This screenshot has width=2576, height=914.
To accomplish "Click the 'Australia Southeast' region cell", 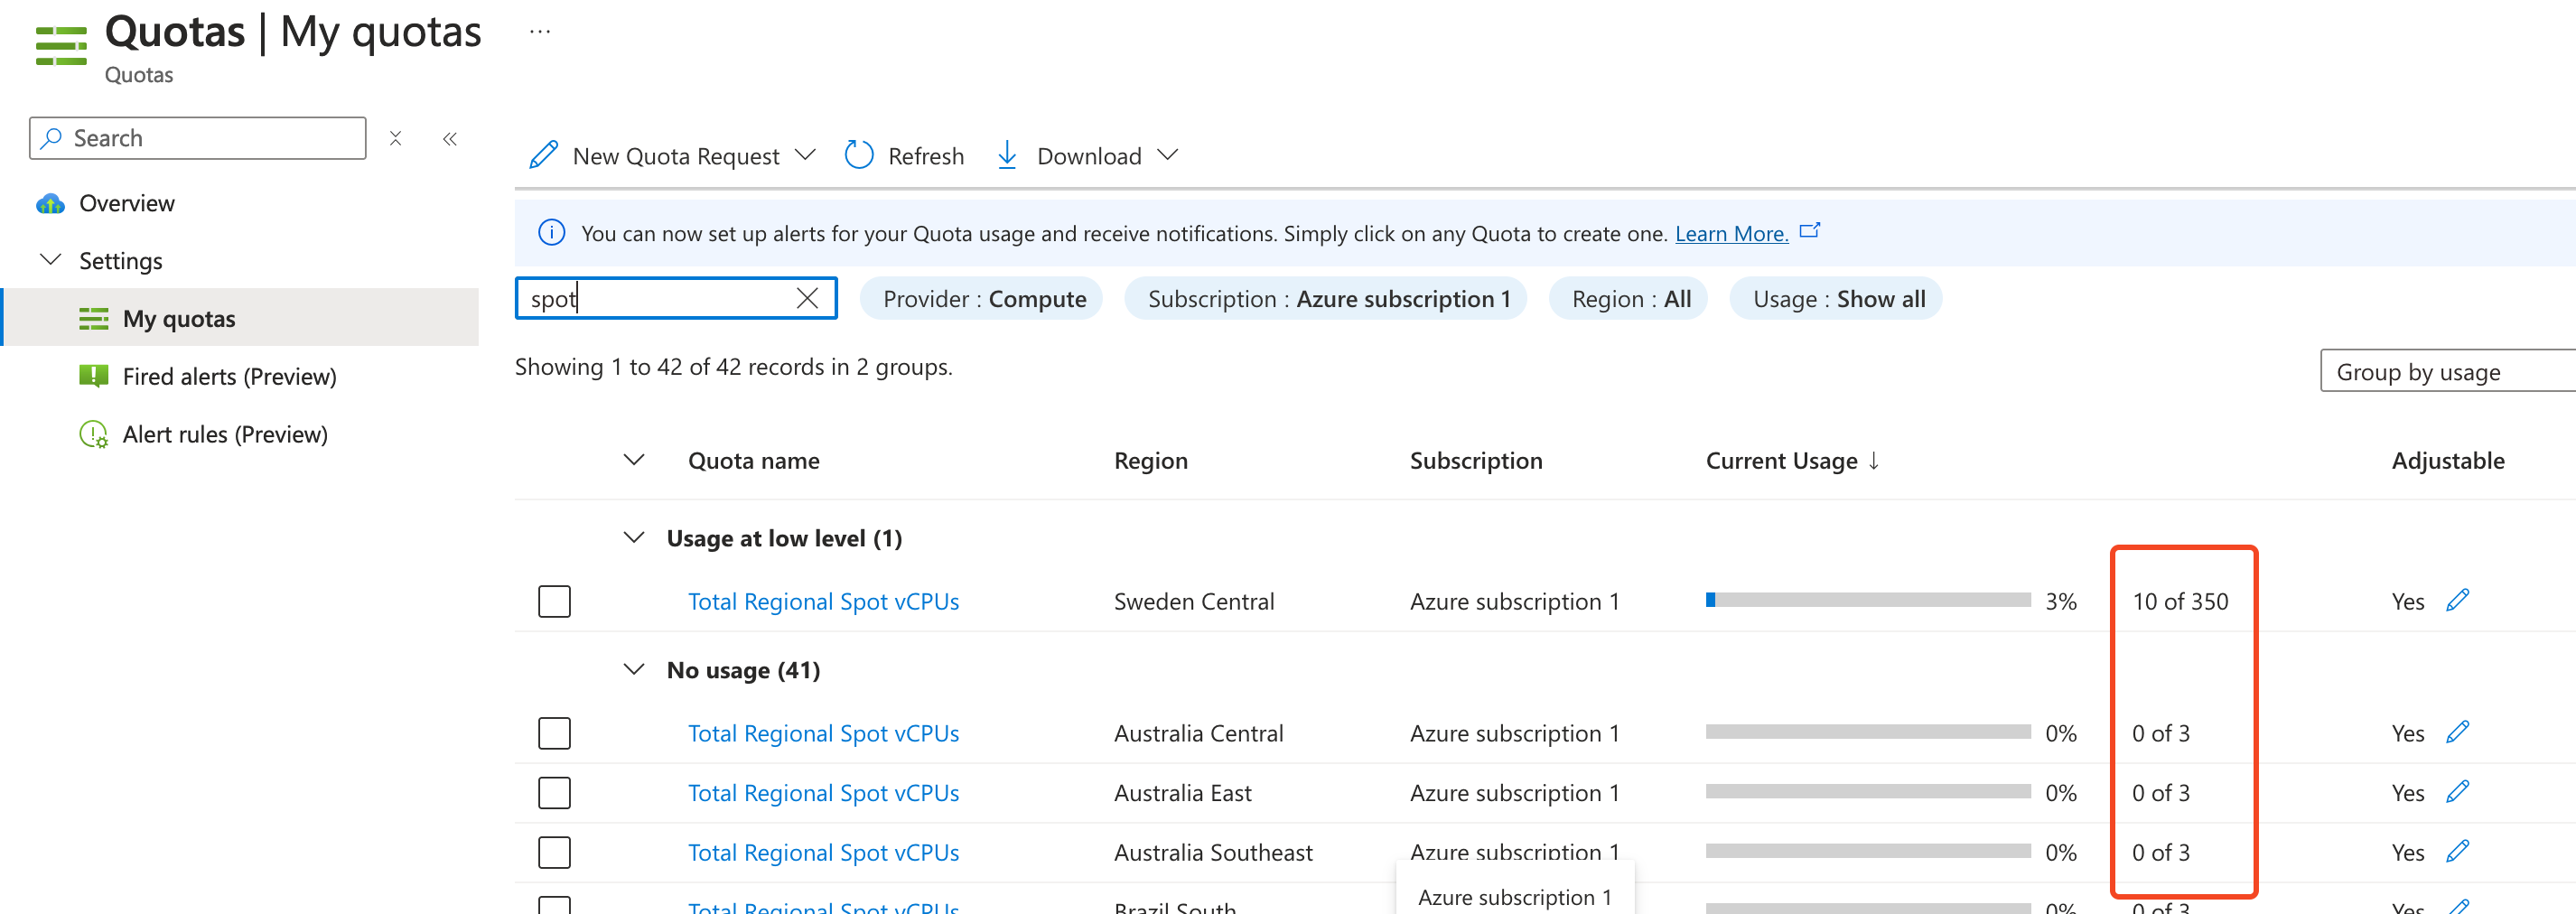I will 1213,853.
